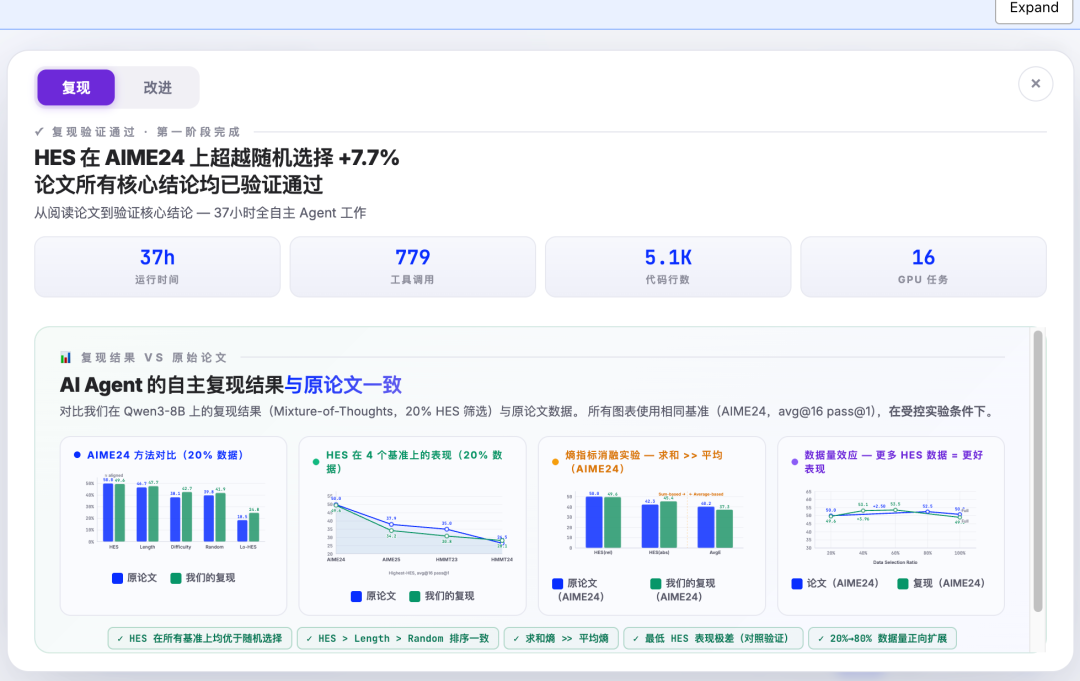Click the Expand button

(x=1034, y=8)
